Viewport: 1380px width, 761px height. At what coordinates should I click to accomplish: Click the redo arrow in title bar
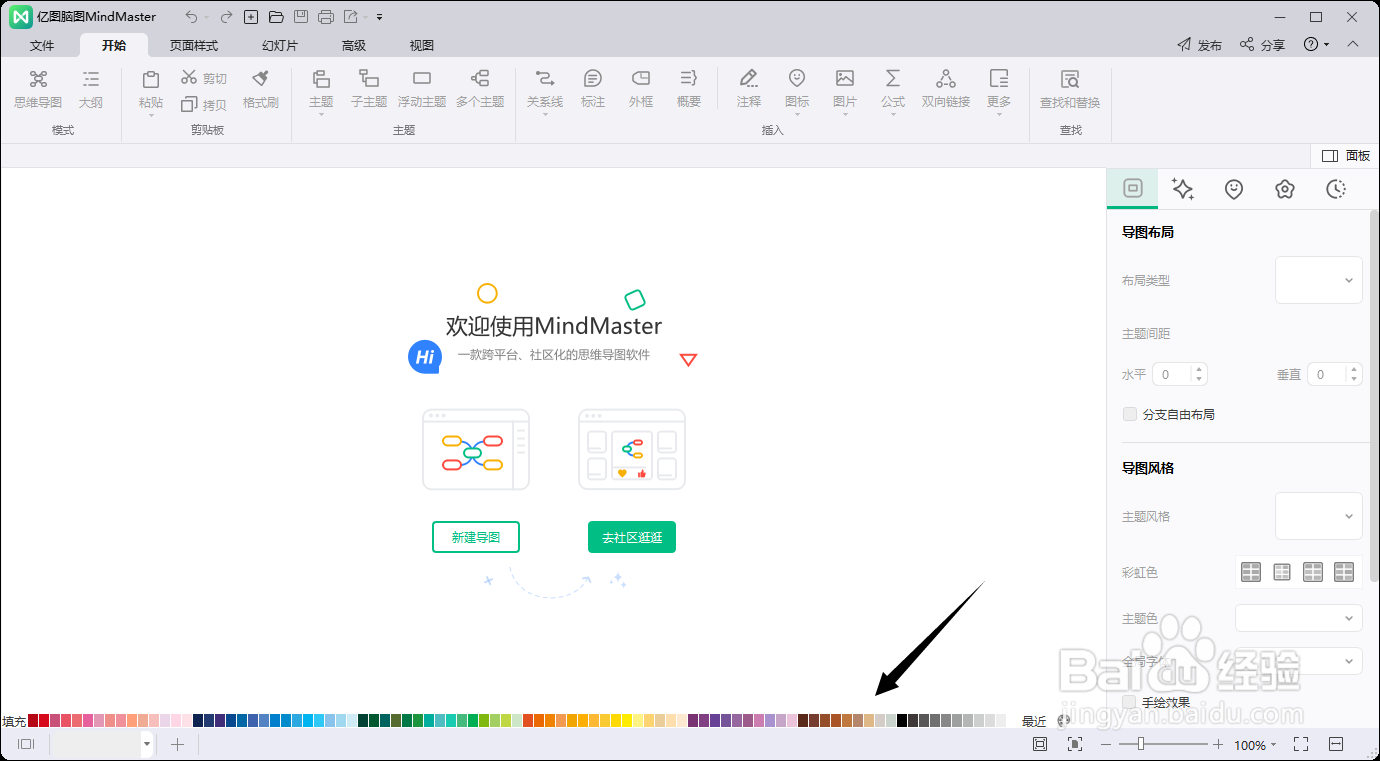pos(226,17)
